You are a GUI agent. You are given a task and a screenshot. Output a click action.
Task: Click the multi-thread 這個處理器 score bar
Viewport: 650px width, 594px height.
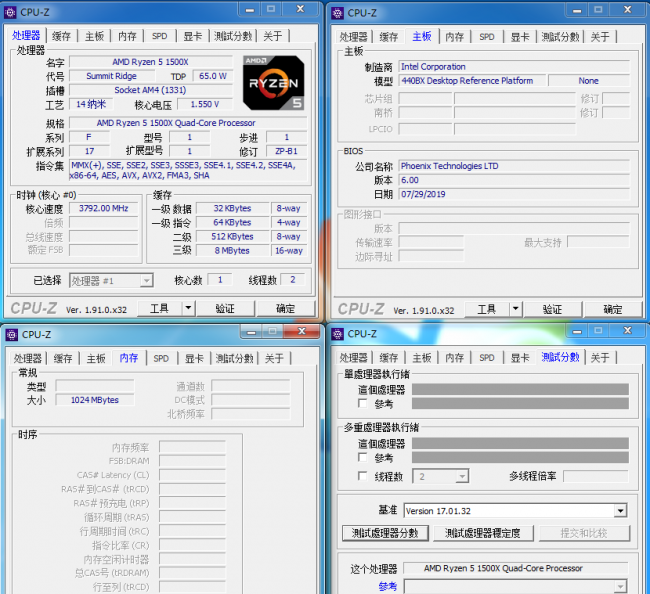pyautogui.click(x=520, y=443)
